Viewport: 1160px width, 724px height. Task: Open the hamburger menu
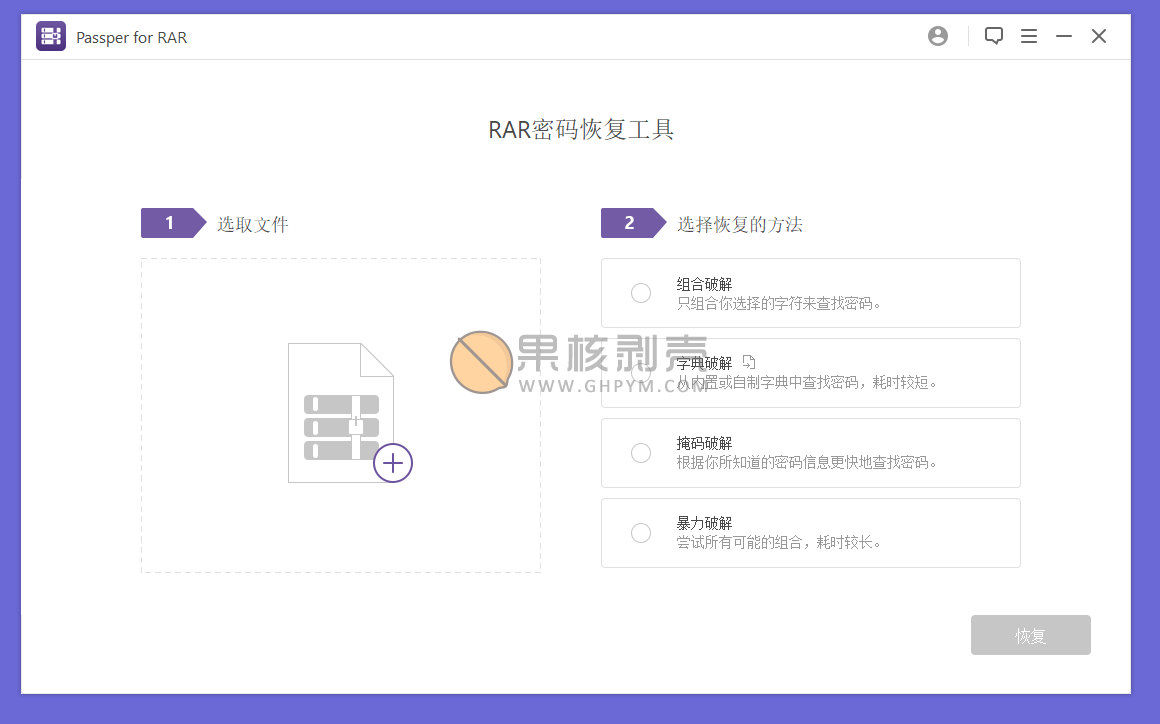[1028, 35]
